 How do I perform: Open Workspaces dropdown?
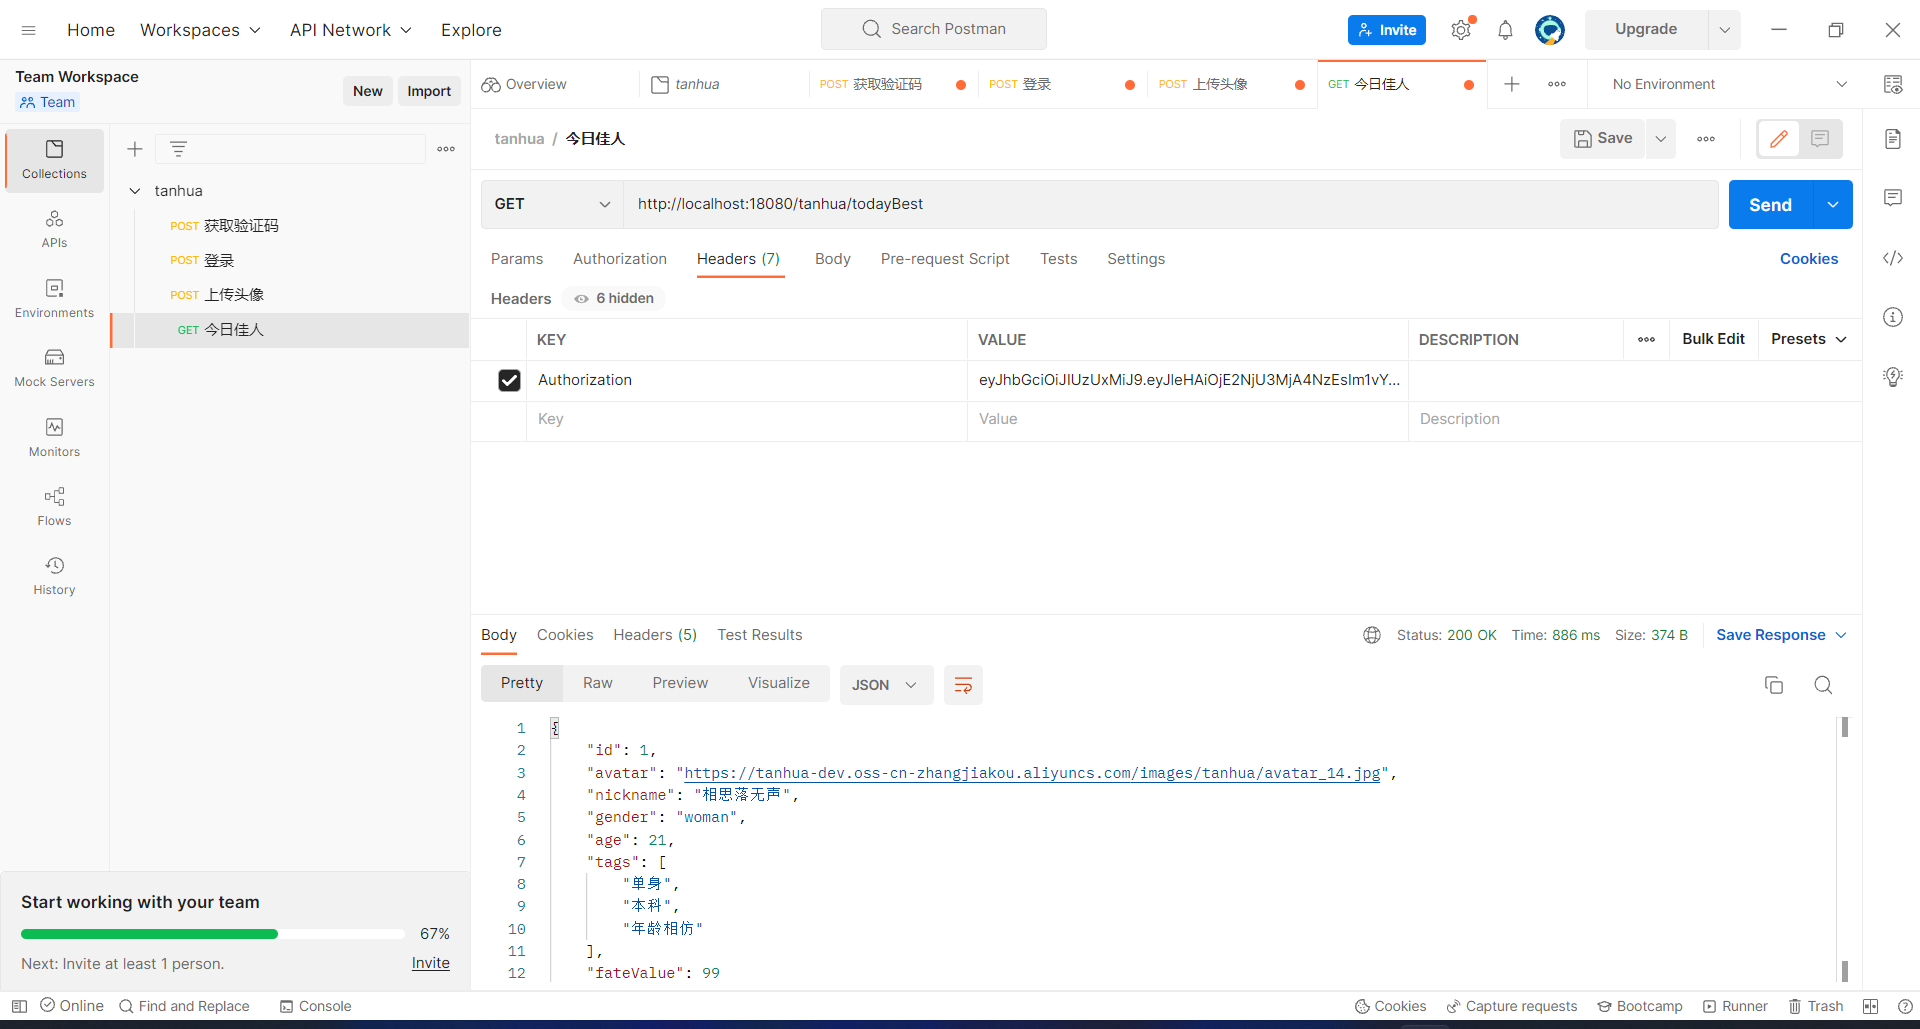pos(200,30)
